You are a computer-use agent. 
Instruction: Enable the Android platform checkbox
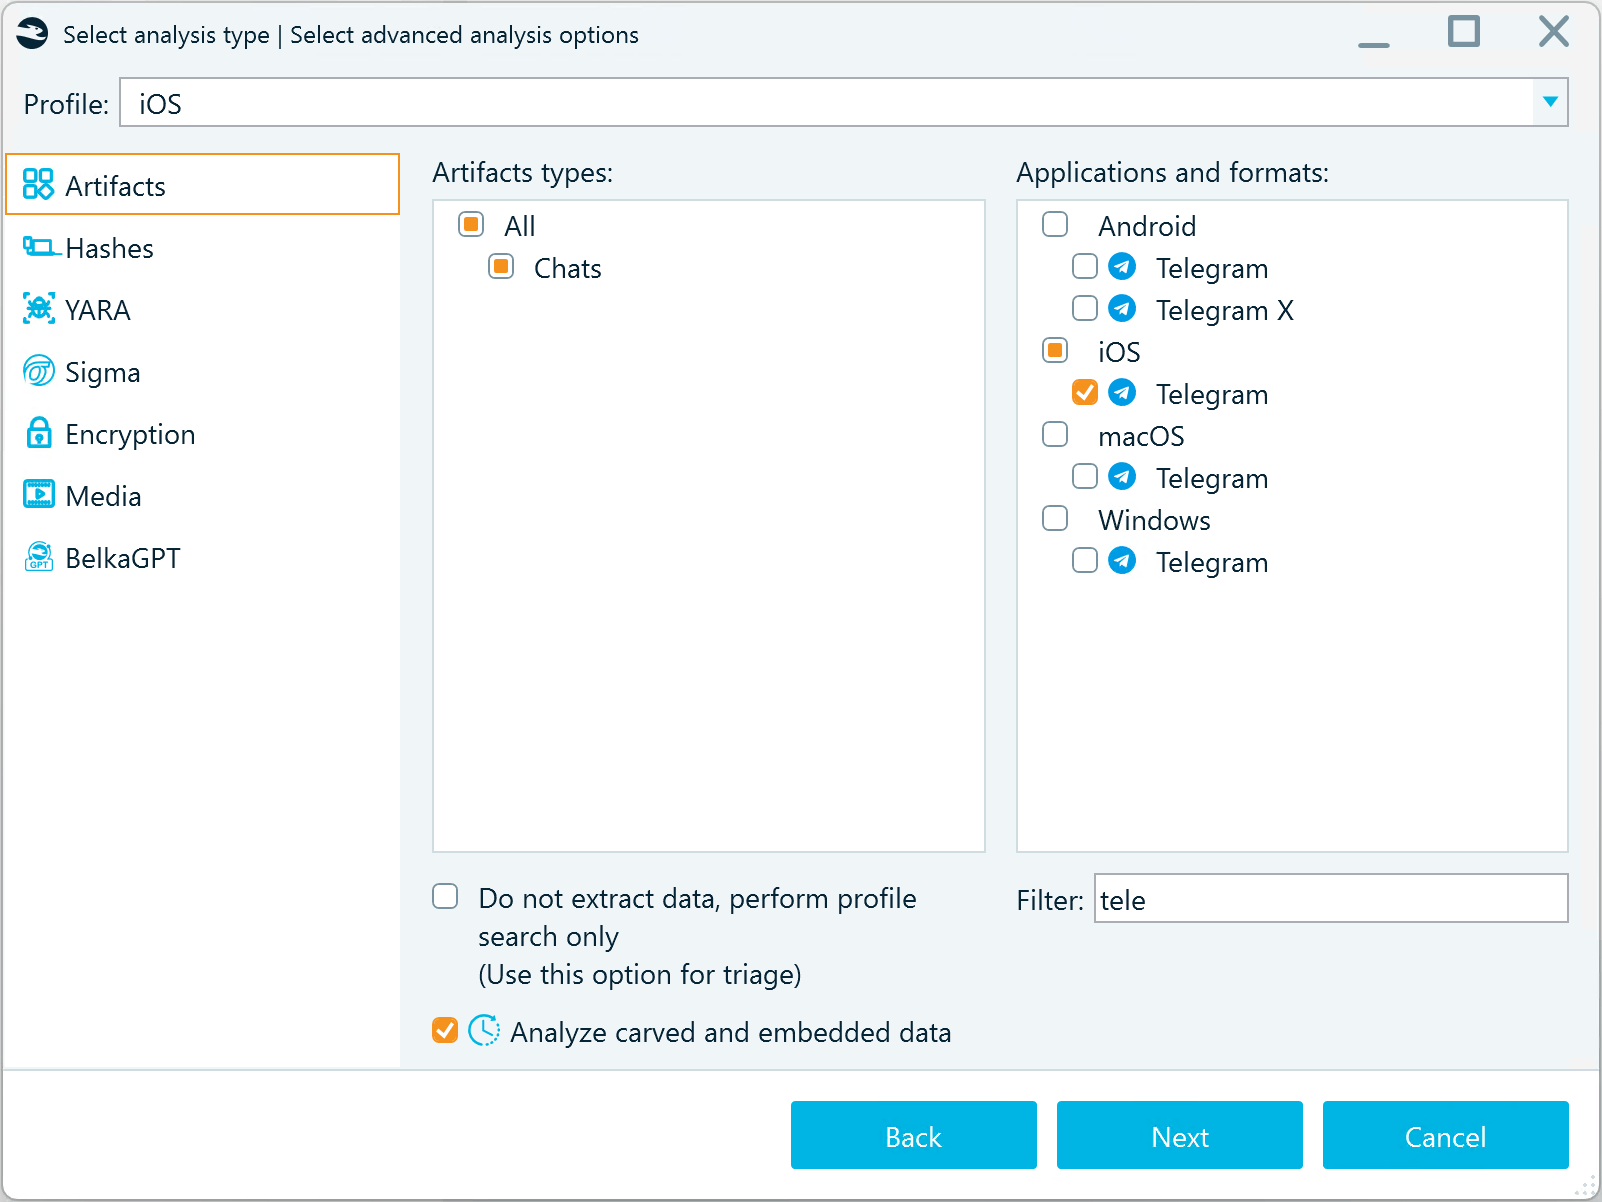pos(1055,225)
